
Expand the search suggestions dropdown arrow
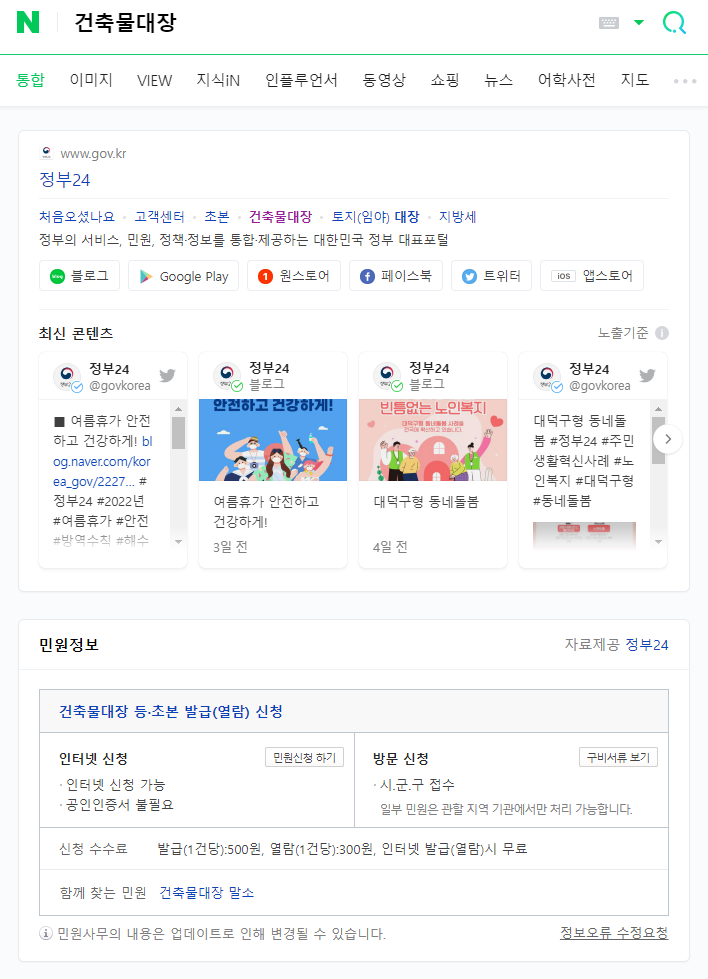coord(639,23)
